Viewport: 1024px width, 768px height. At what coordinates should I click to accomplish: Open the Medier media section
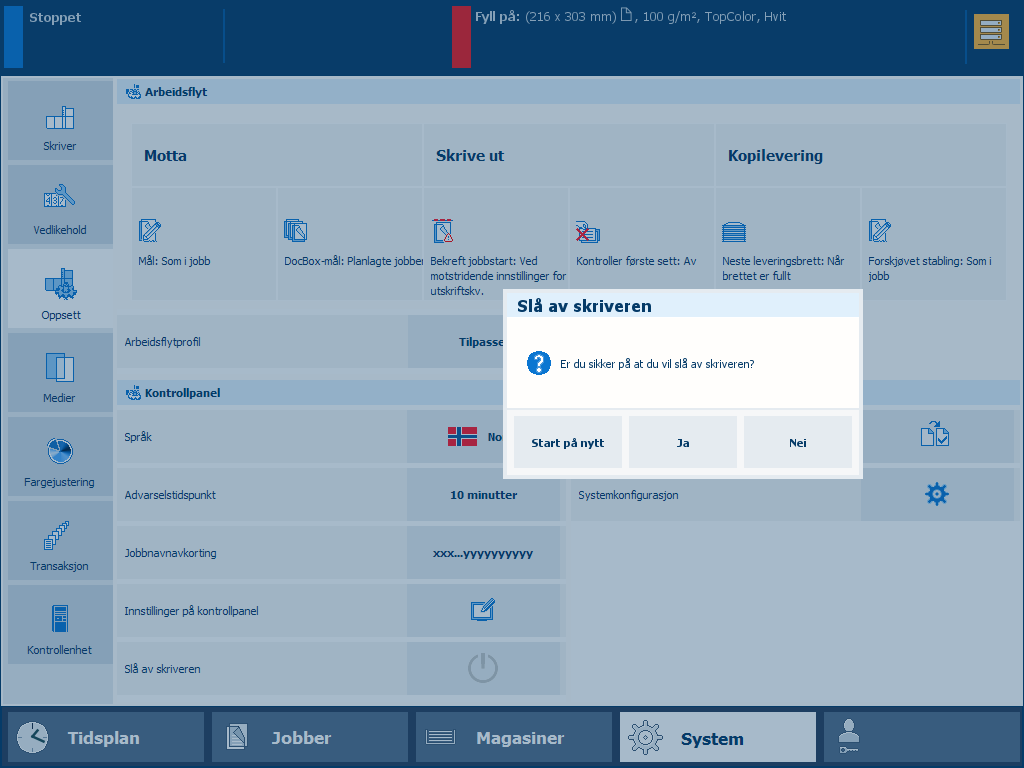click(x=60, y=372)
